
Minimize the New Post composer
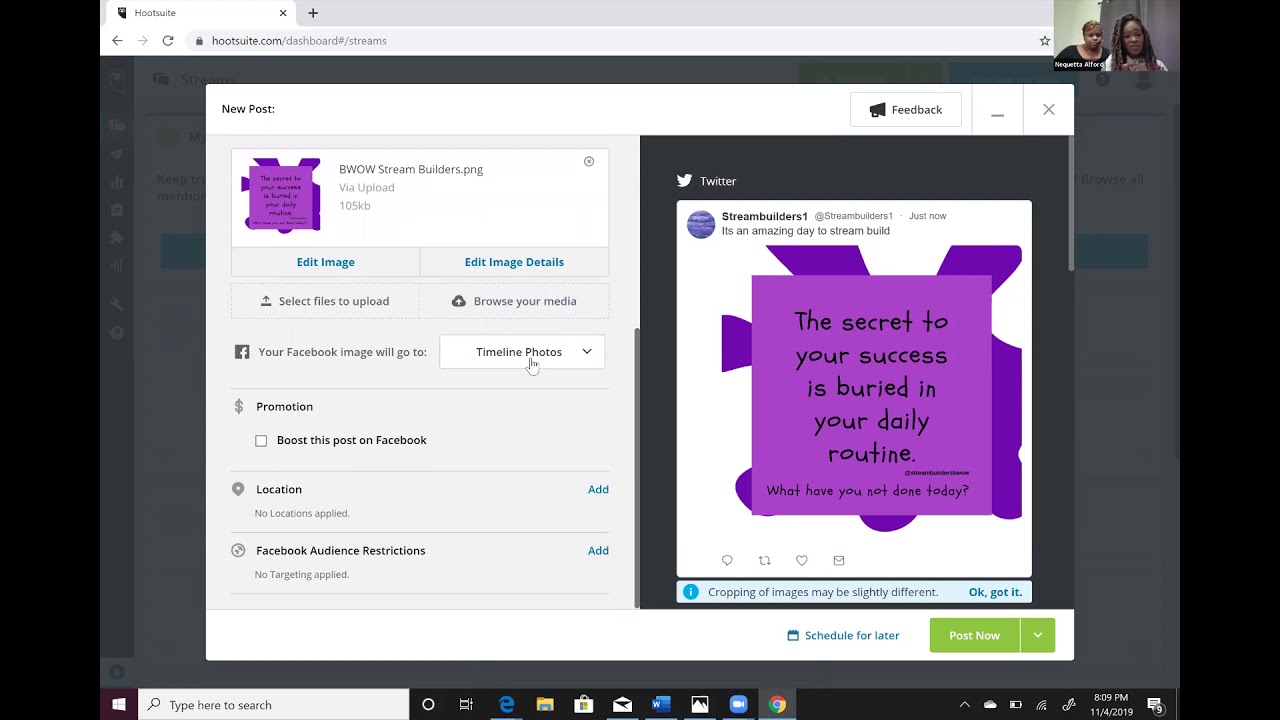click(x=997, y=110)
